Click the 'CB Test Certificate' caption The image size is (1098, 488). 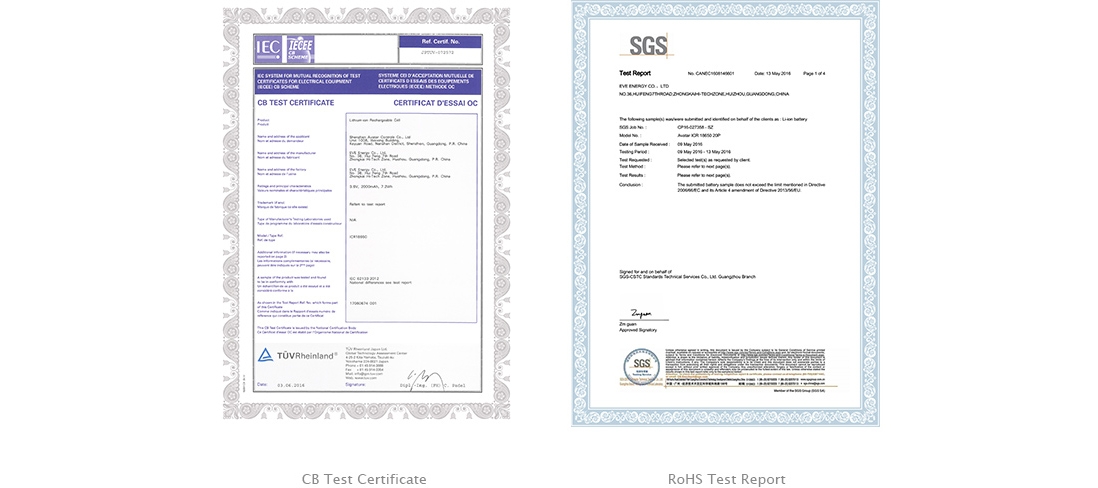pos(364,480)
